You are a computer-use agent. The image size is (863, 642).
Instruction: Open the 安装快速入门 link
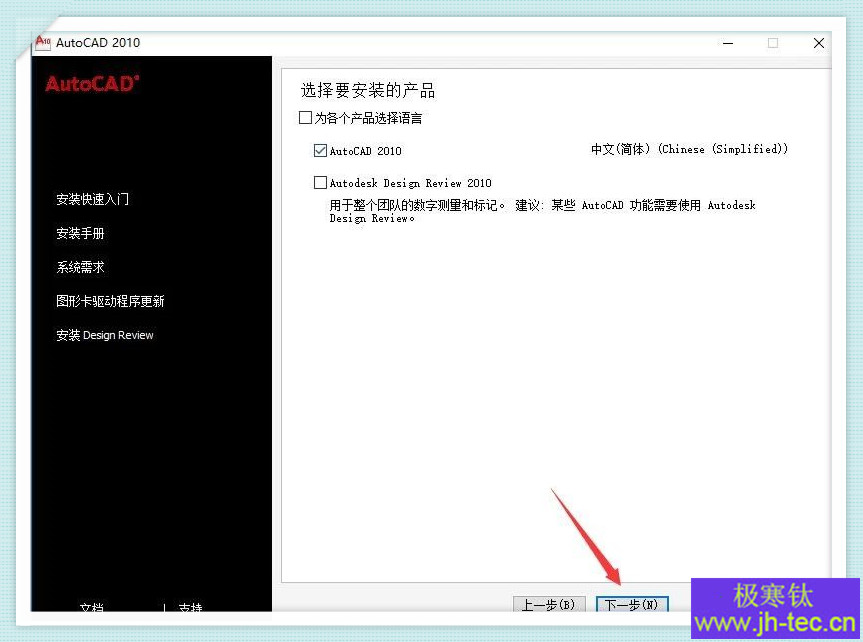[x=92, y=199]
